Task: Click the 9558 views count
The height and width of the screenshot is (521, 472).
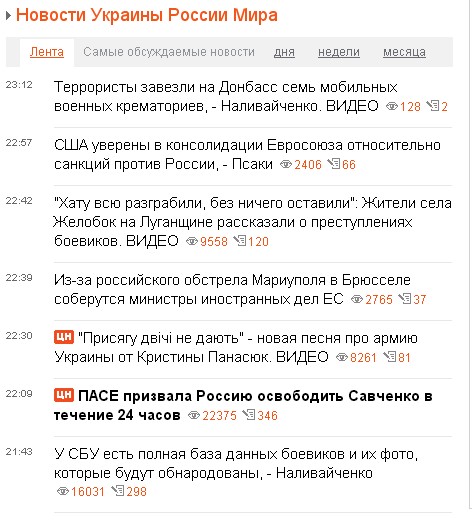Action: tap(214, 242)
